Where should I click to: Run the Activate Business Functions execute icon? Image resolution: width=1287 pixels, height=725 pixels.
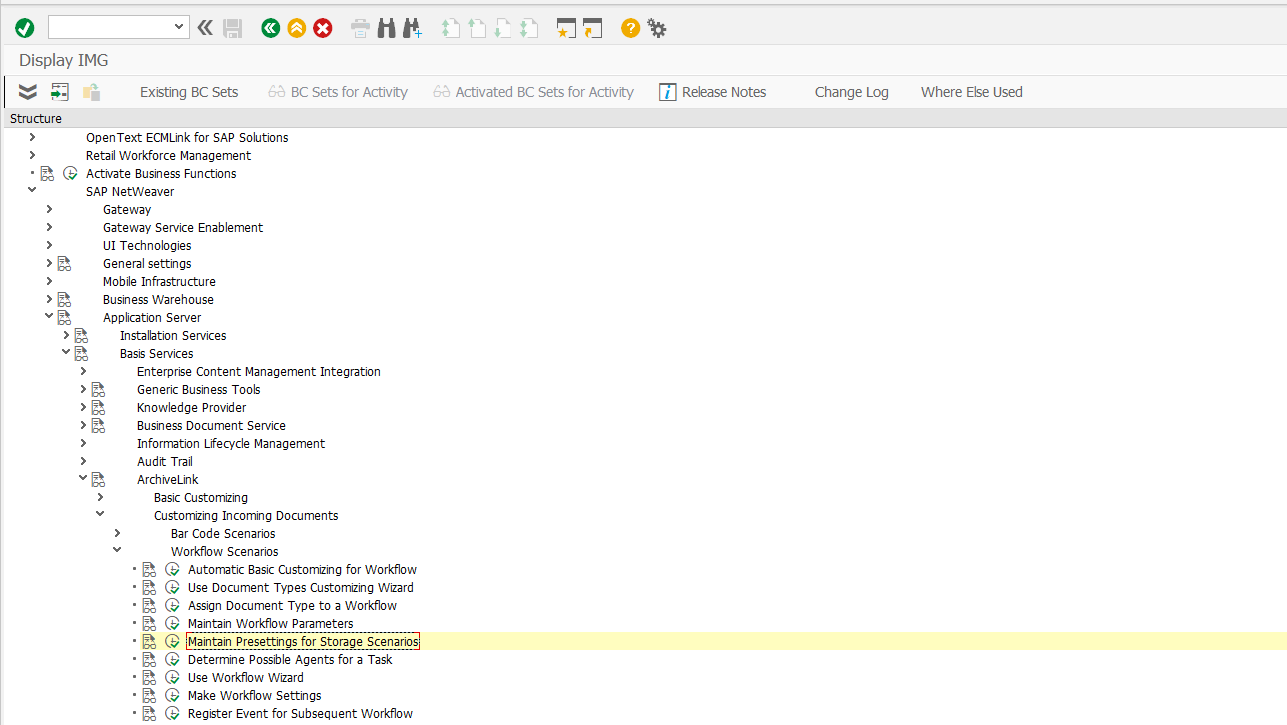pos(70,174)
